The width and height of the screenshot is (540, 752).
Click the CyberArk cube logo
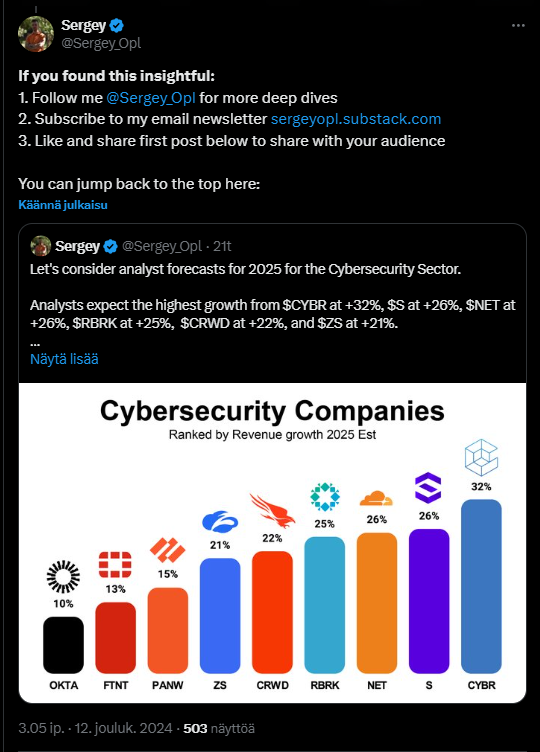coord(481,458)
